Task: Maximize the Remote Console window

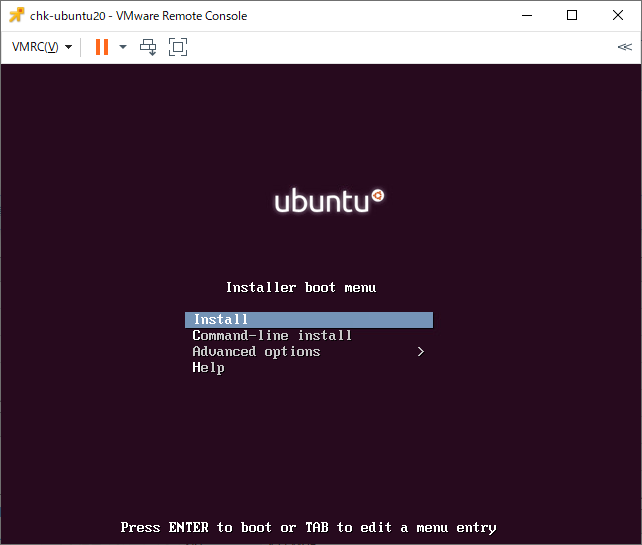Action: click(572, 15)
